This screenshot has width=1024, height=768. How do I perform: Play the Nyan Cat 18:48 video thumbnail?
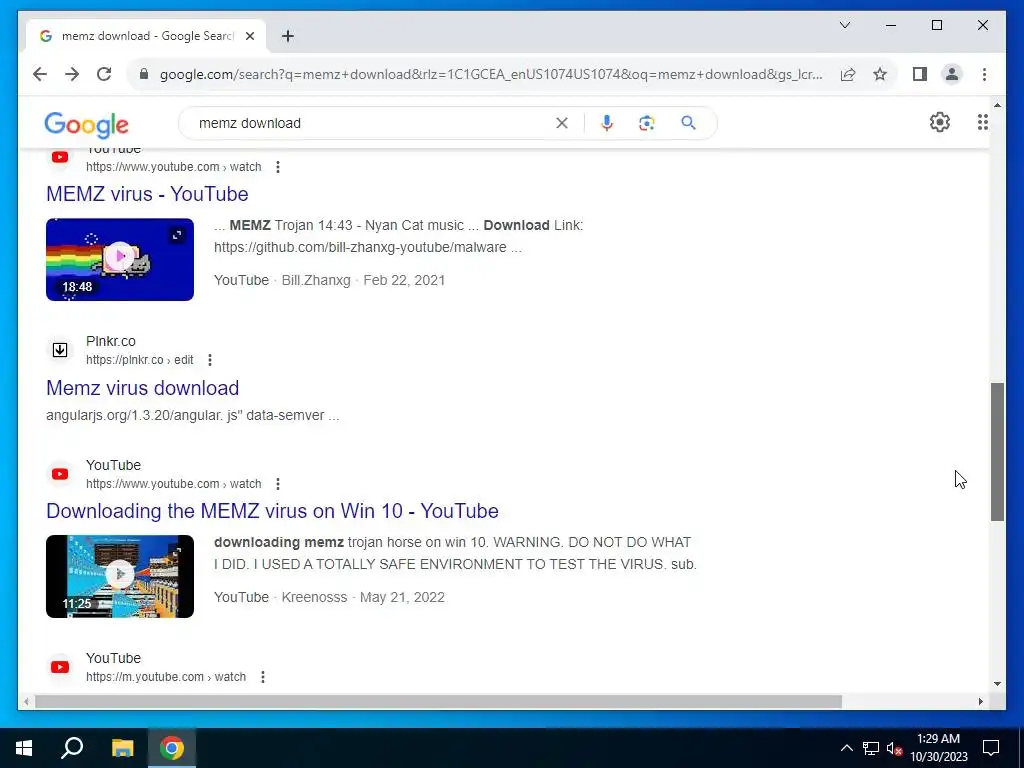pos(120,259)
